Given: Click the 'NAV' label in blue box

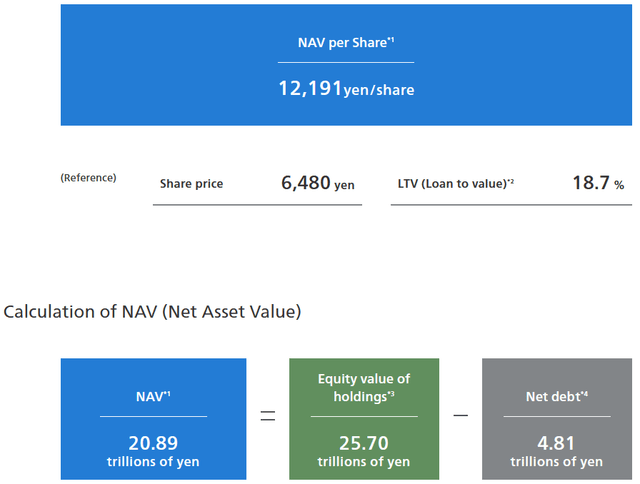Looking at the screenshot, I should [153, 396].
